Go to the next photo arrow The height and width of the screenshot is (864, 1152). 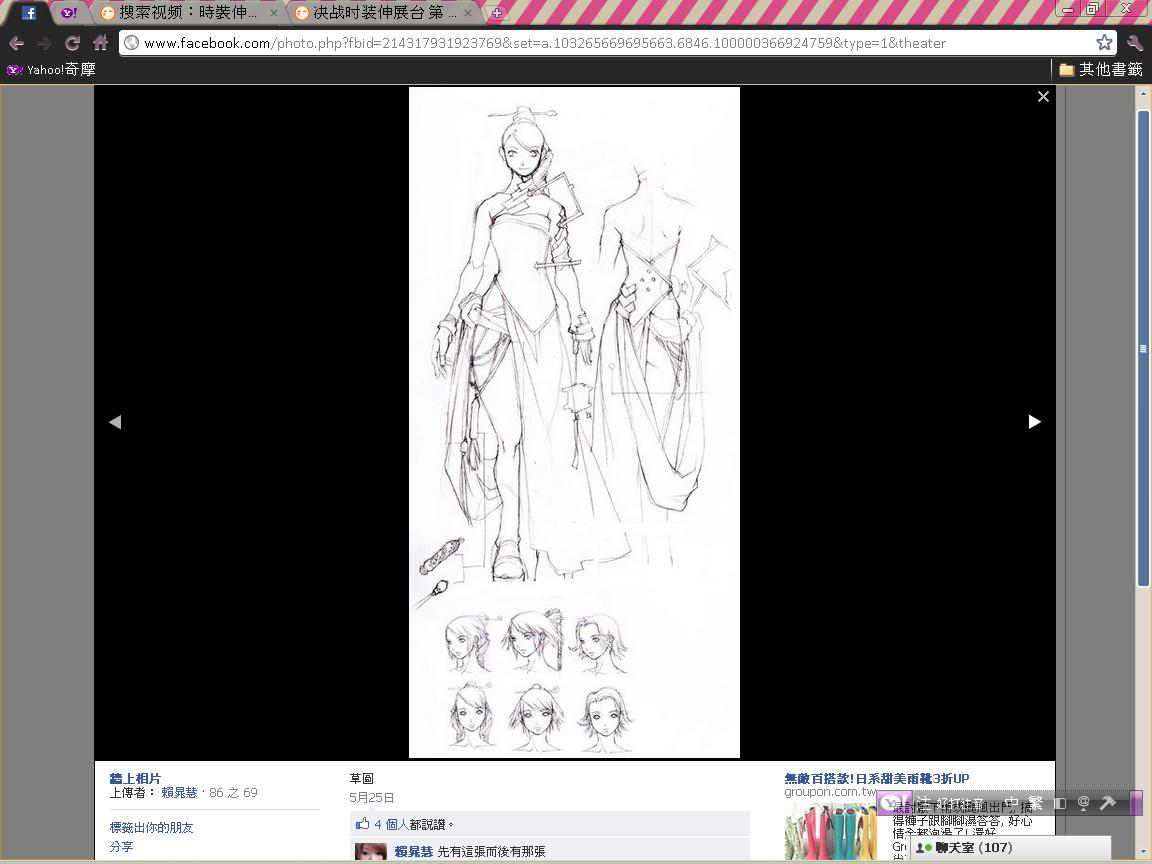1034,422
